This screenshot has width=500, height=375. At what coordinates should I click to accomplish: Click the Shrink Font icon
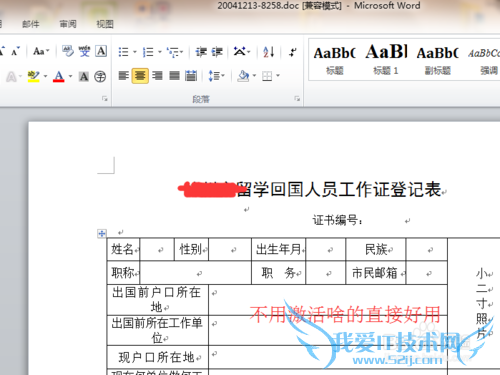15,52
